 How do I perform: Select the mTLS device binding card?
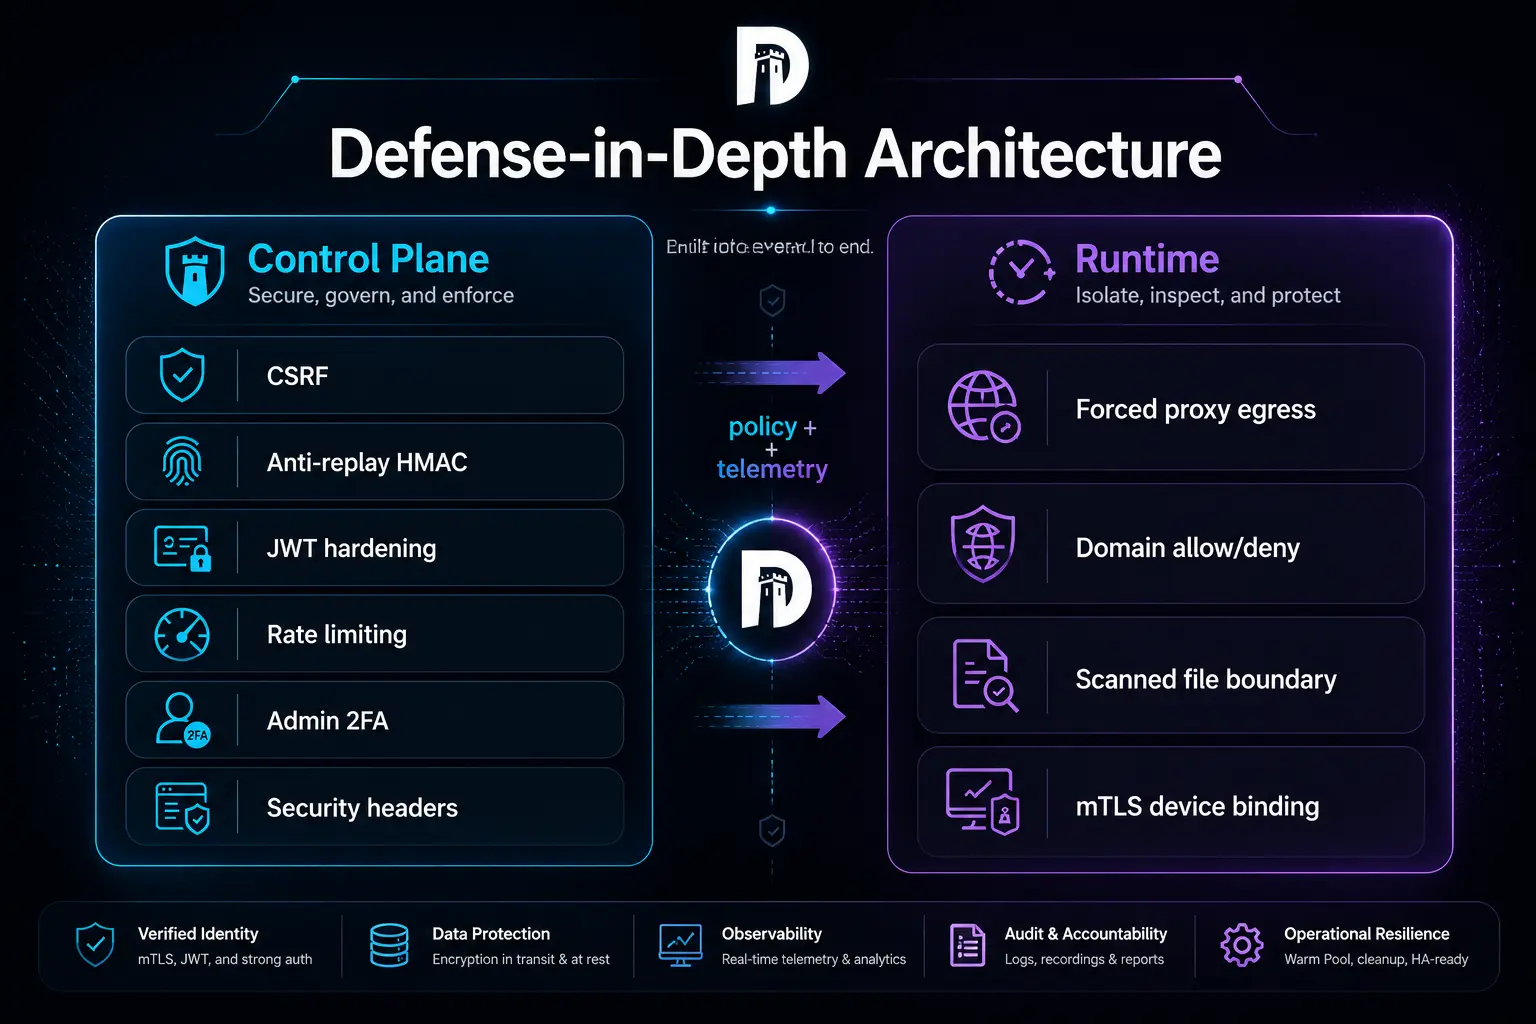point(1171,802)
